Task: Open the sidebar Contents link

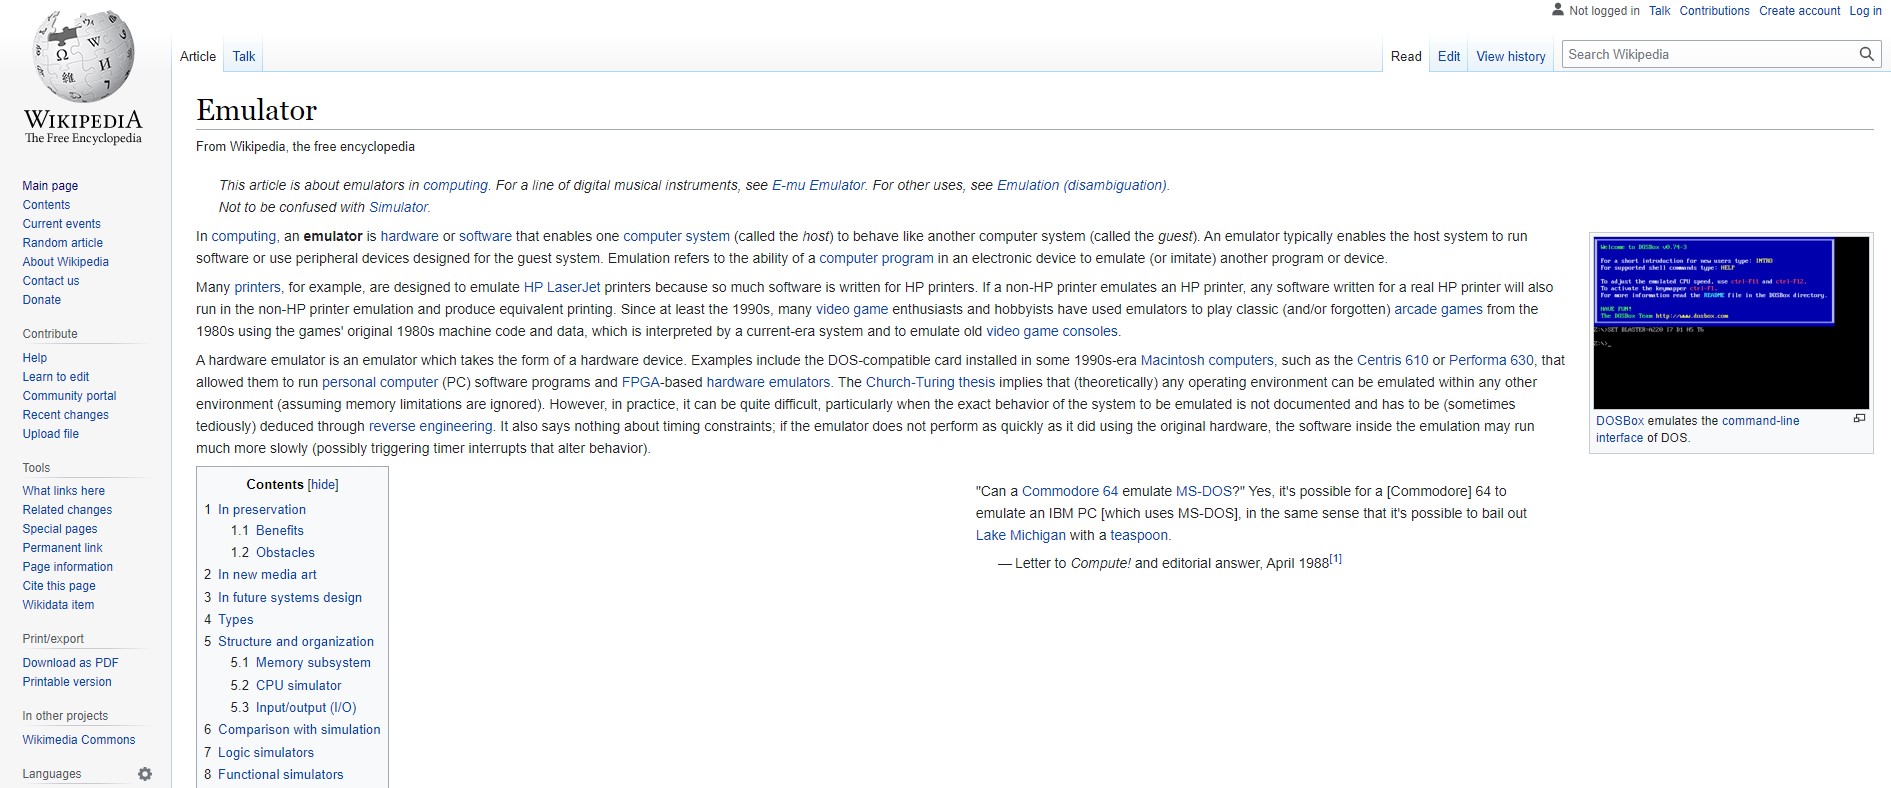Action: (x=46, y=205)
